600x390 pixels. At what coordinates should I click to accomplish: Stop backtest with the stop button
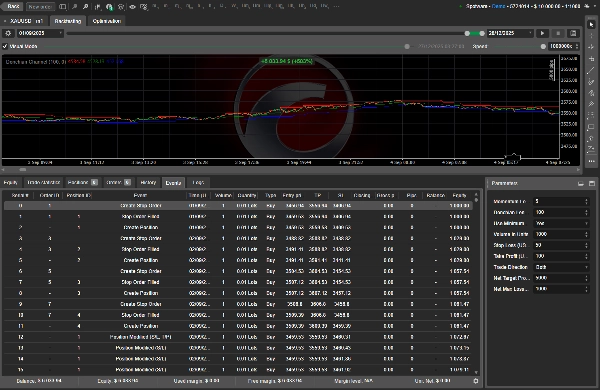558,33
